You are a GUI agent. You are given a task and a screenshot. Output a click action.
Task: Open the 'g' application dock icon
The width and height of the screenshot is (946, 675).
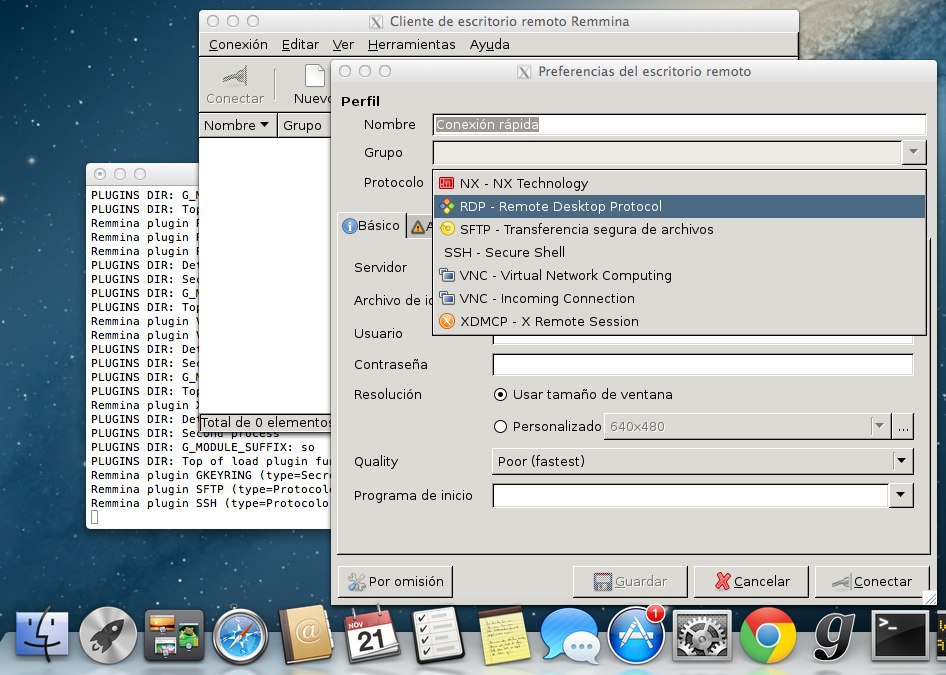tap(833, 636)
